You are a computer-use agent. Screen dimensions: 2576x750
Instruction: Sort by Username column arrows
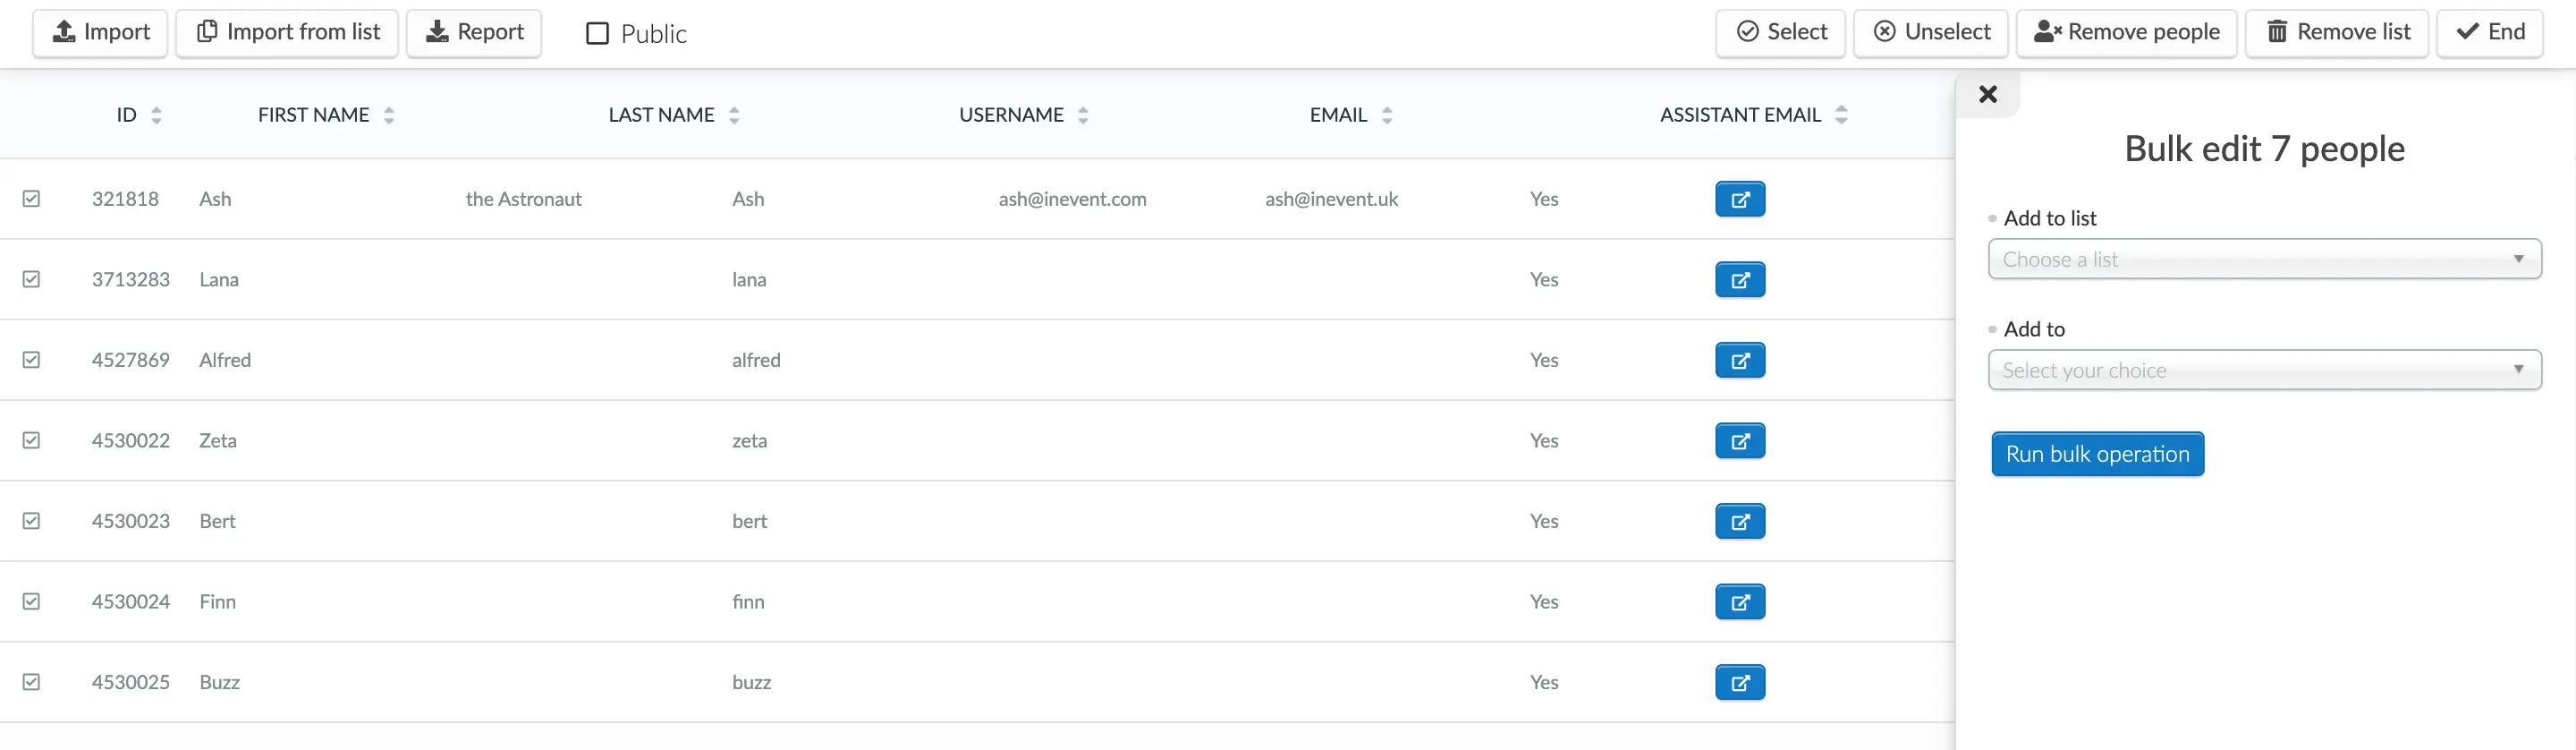click(1083, 115)
